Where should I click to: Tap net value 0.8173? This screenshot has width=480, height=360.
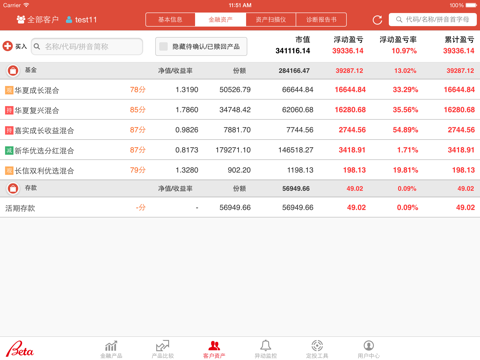(187, 150)
